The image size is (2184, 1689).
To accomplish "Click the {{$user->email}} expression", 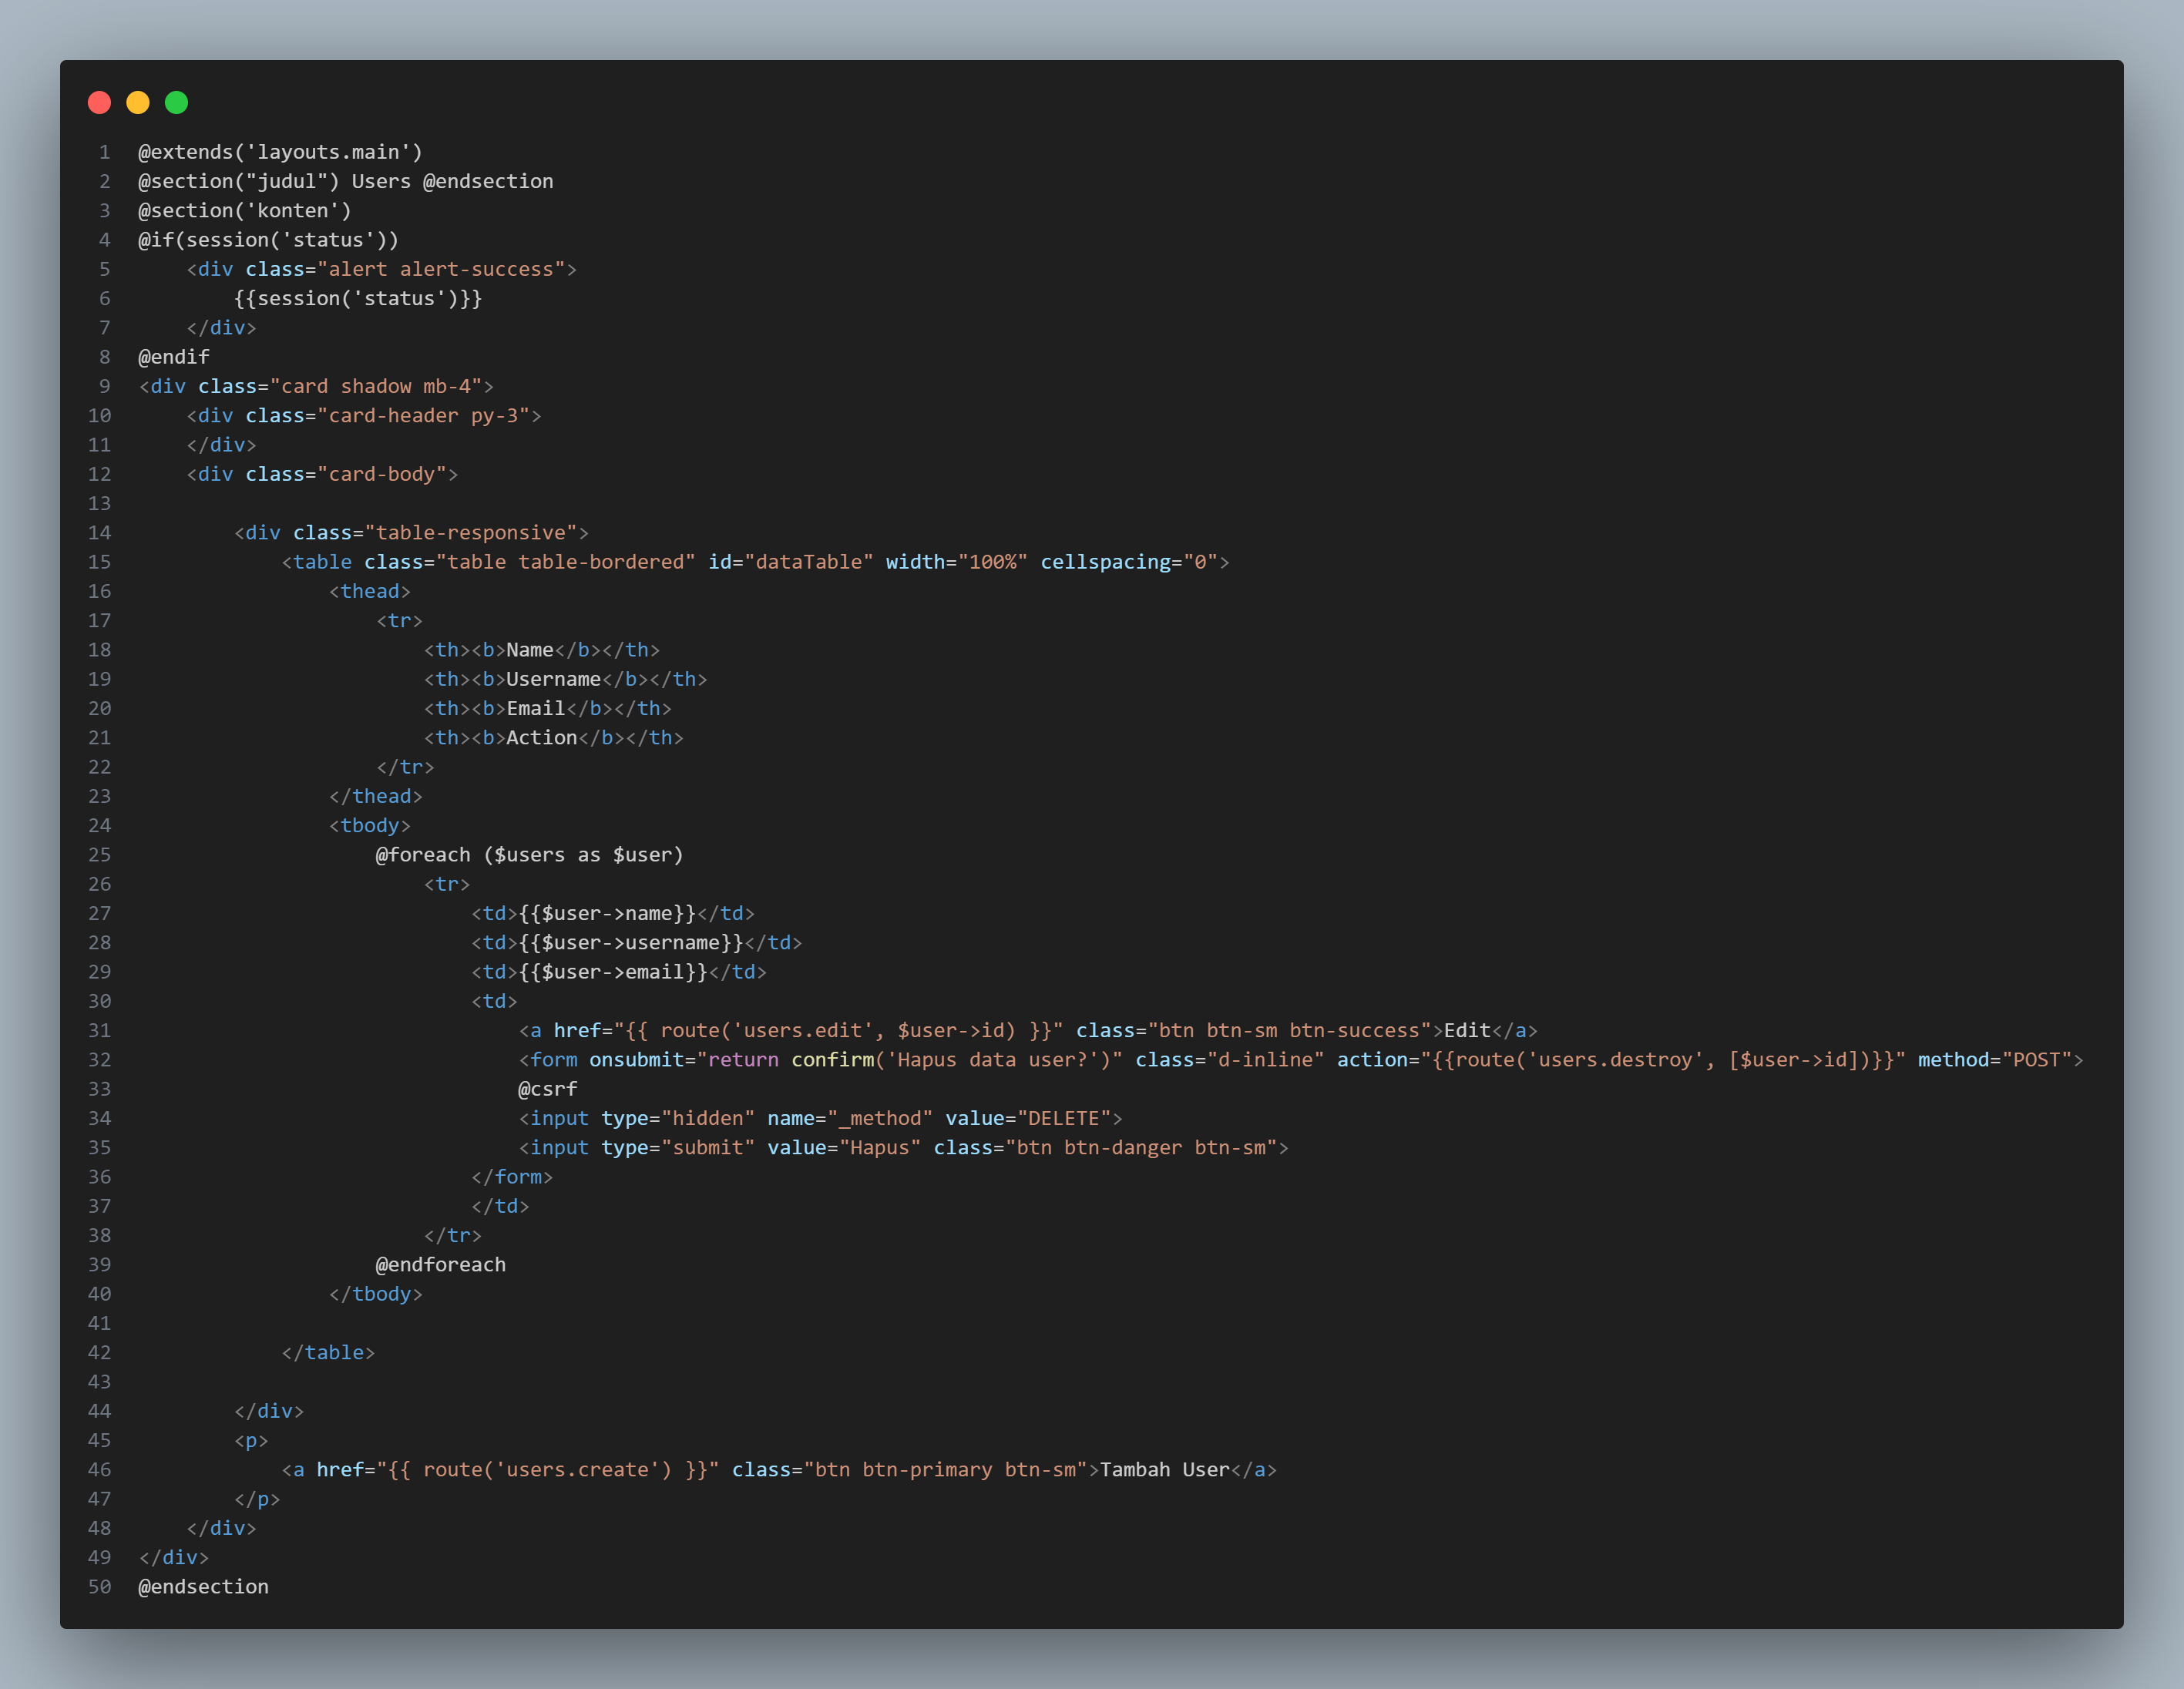I will coord(610,971).
